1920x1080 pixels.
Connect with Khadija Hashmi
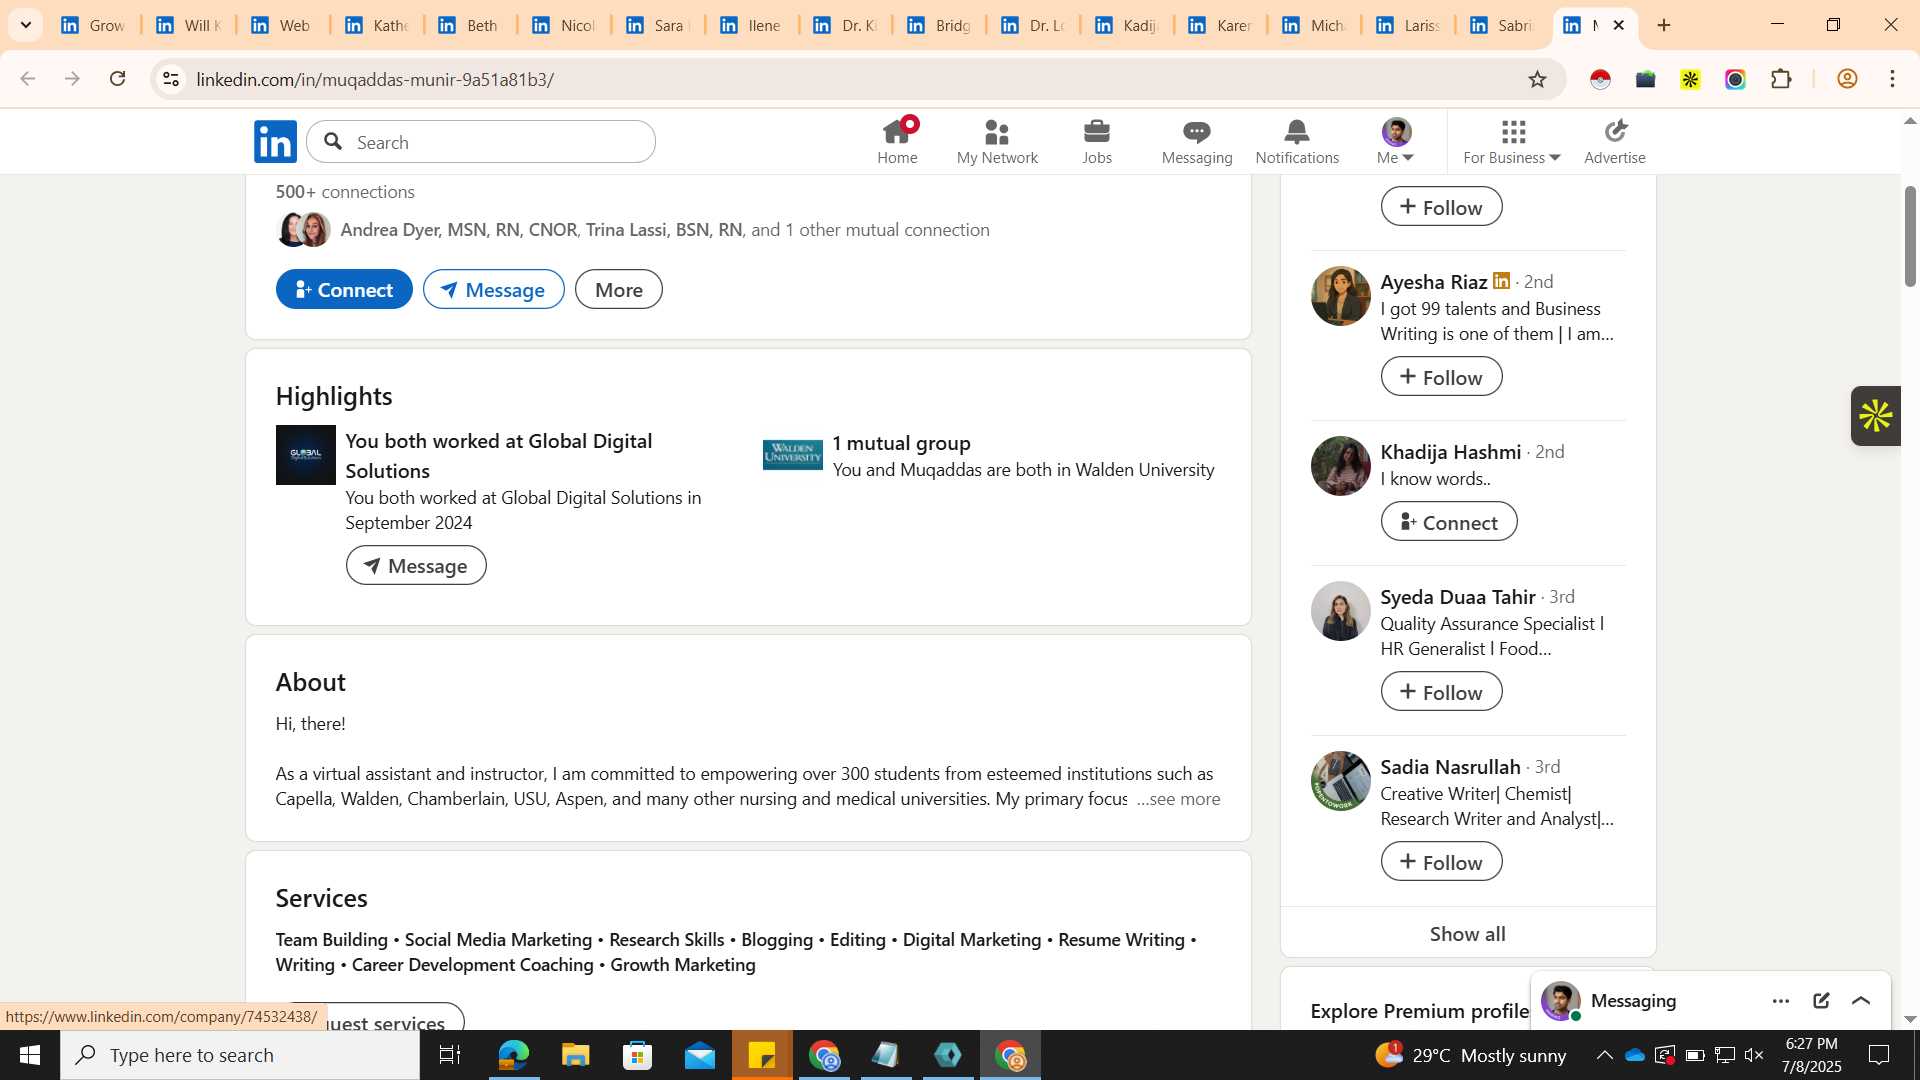tap(1449, 522)
